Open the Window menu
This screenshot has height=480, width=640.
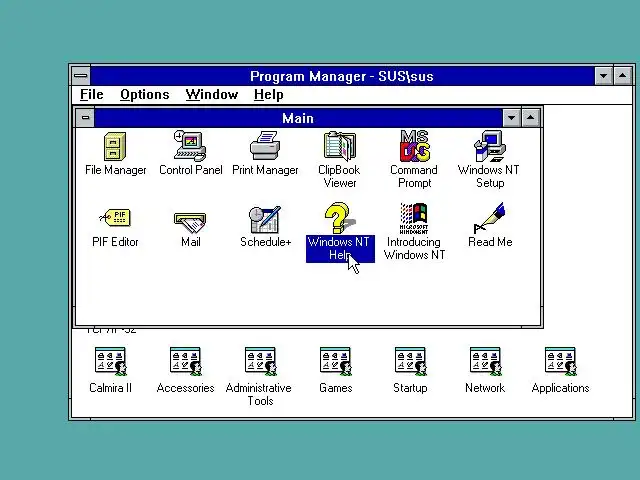211,95
